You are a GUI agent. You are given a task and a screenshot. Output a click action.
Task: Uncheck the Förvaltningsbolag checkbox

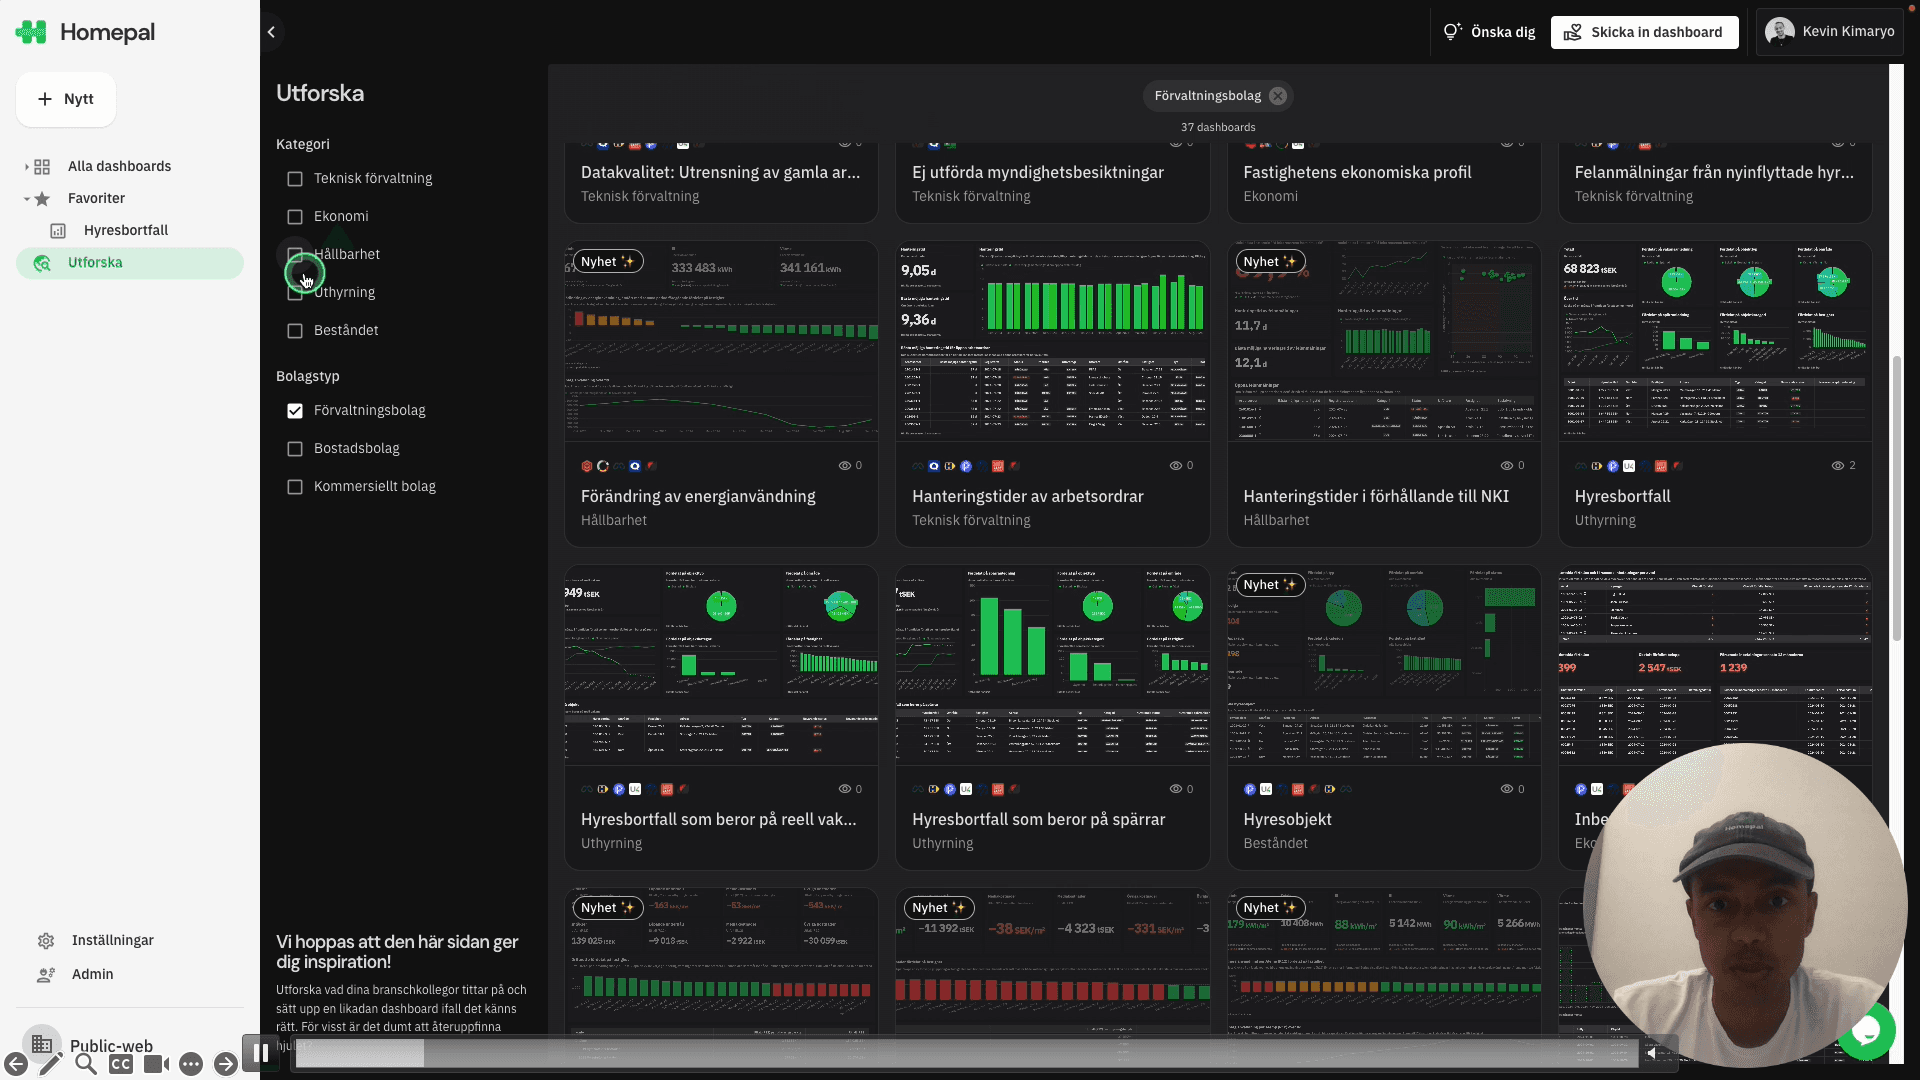point(295,411)
